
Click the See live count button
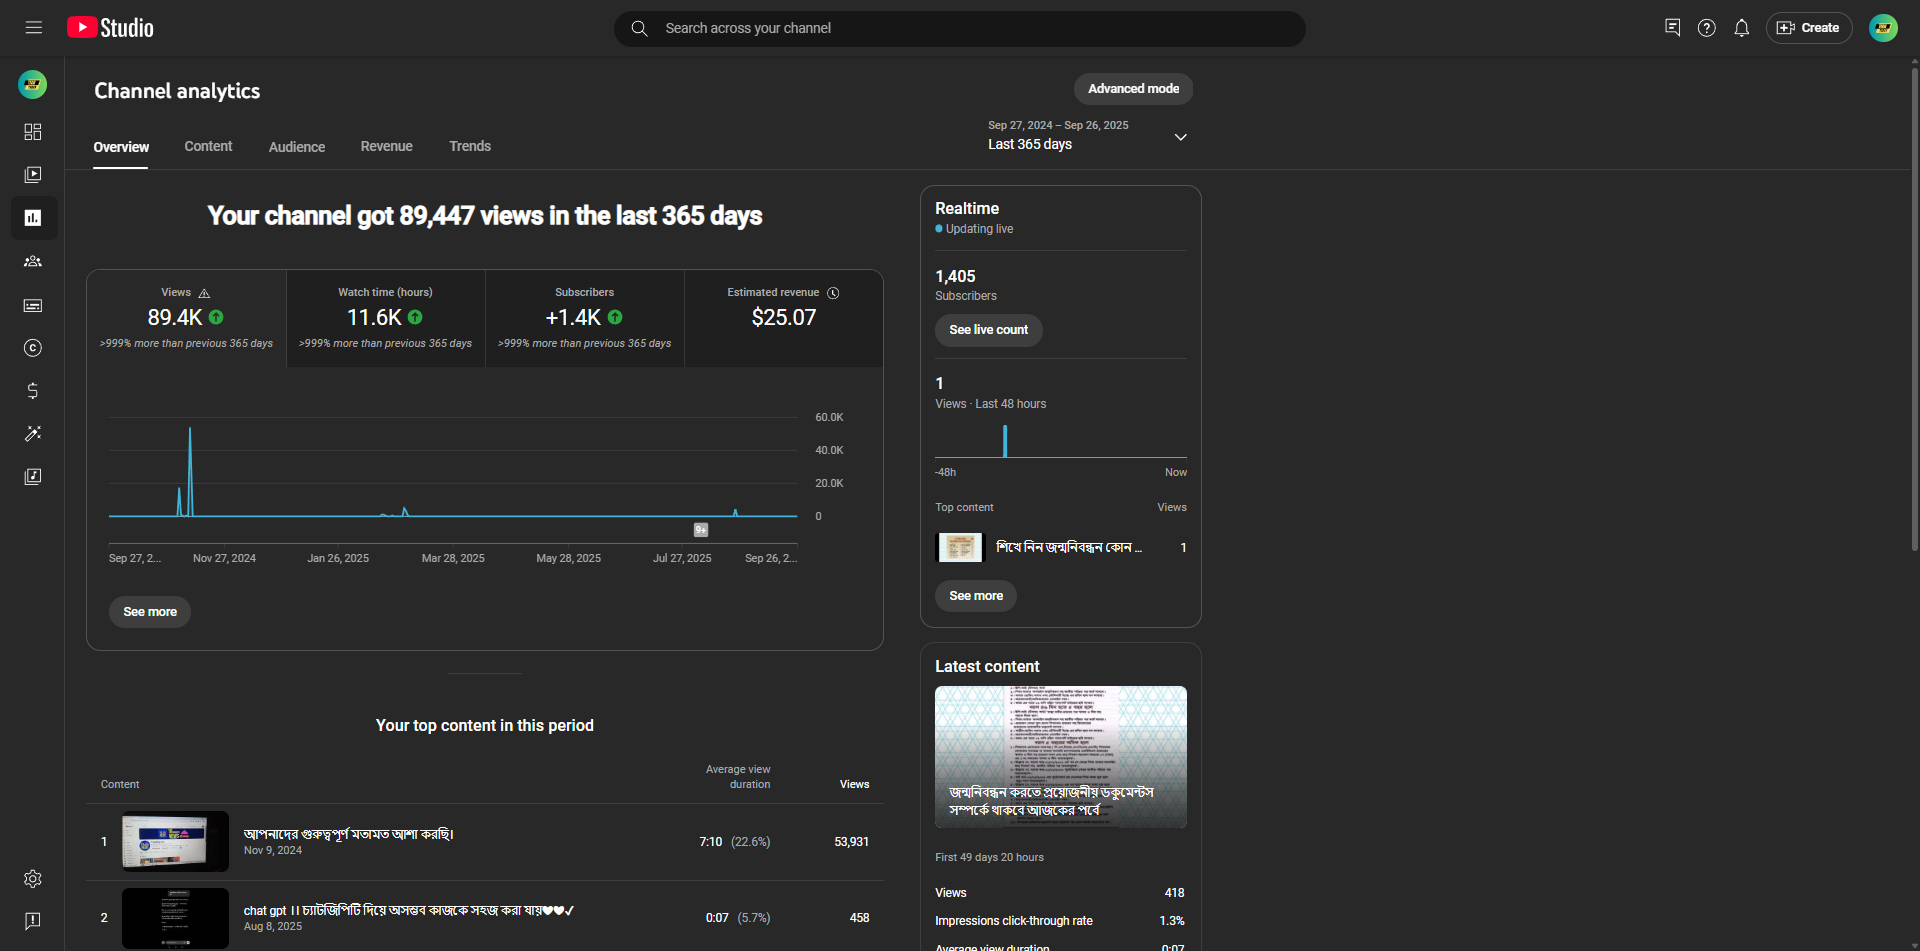[988, 330]
